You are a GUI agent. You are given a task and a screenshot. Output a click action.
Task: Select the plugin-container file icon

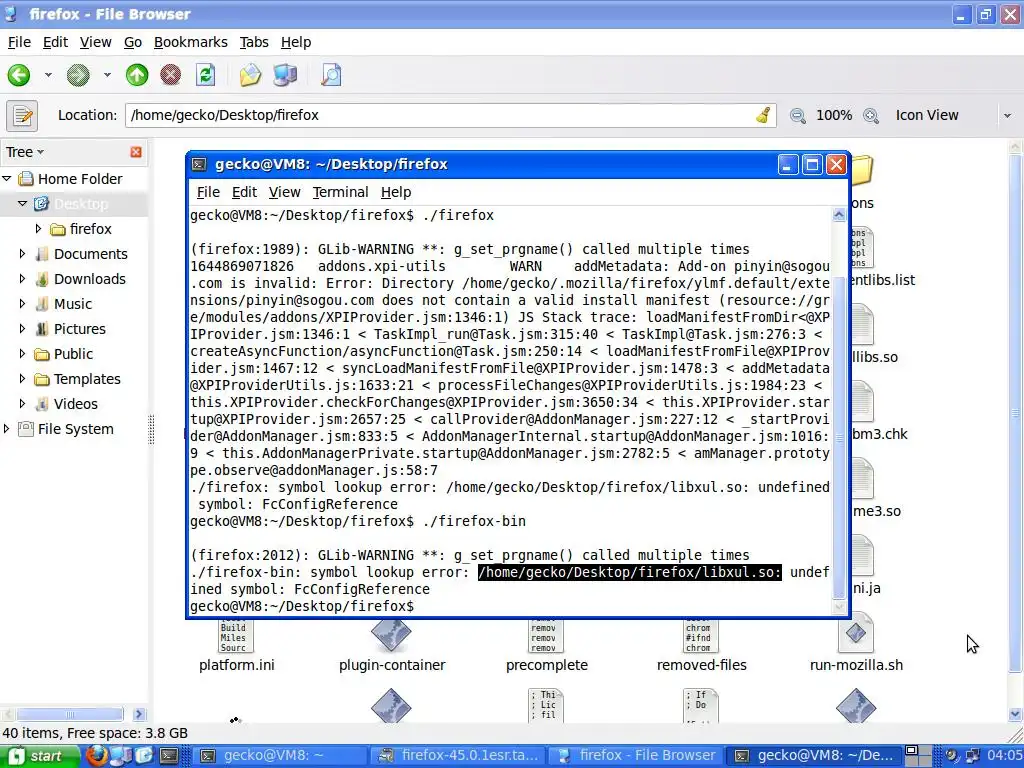click(x=391, y=635)
